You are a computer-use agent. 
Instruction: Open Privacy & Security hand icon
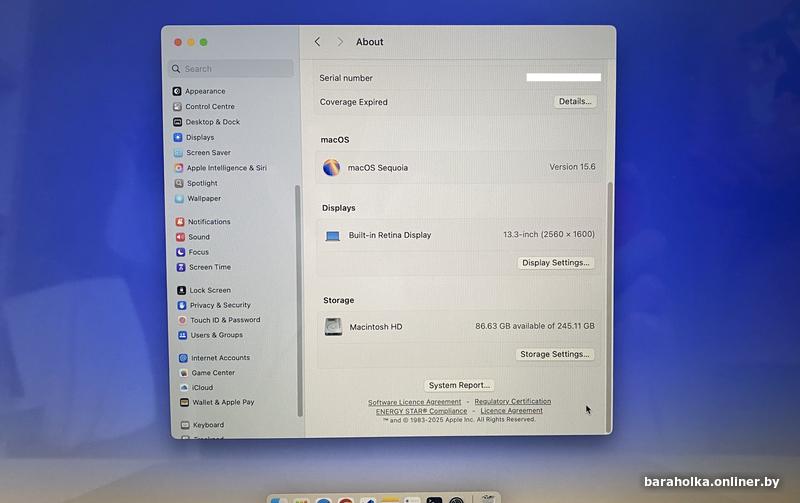coord(182,305)
